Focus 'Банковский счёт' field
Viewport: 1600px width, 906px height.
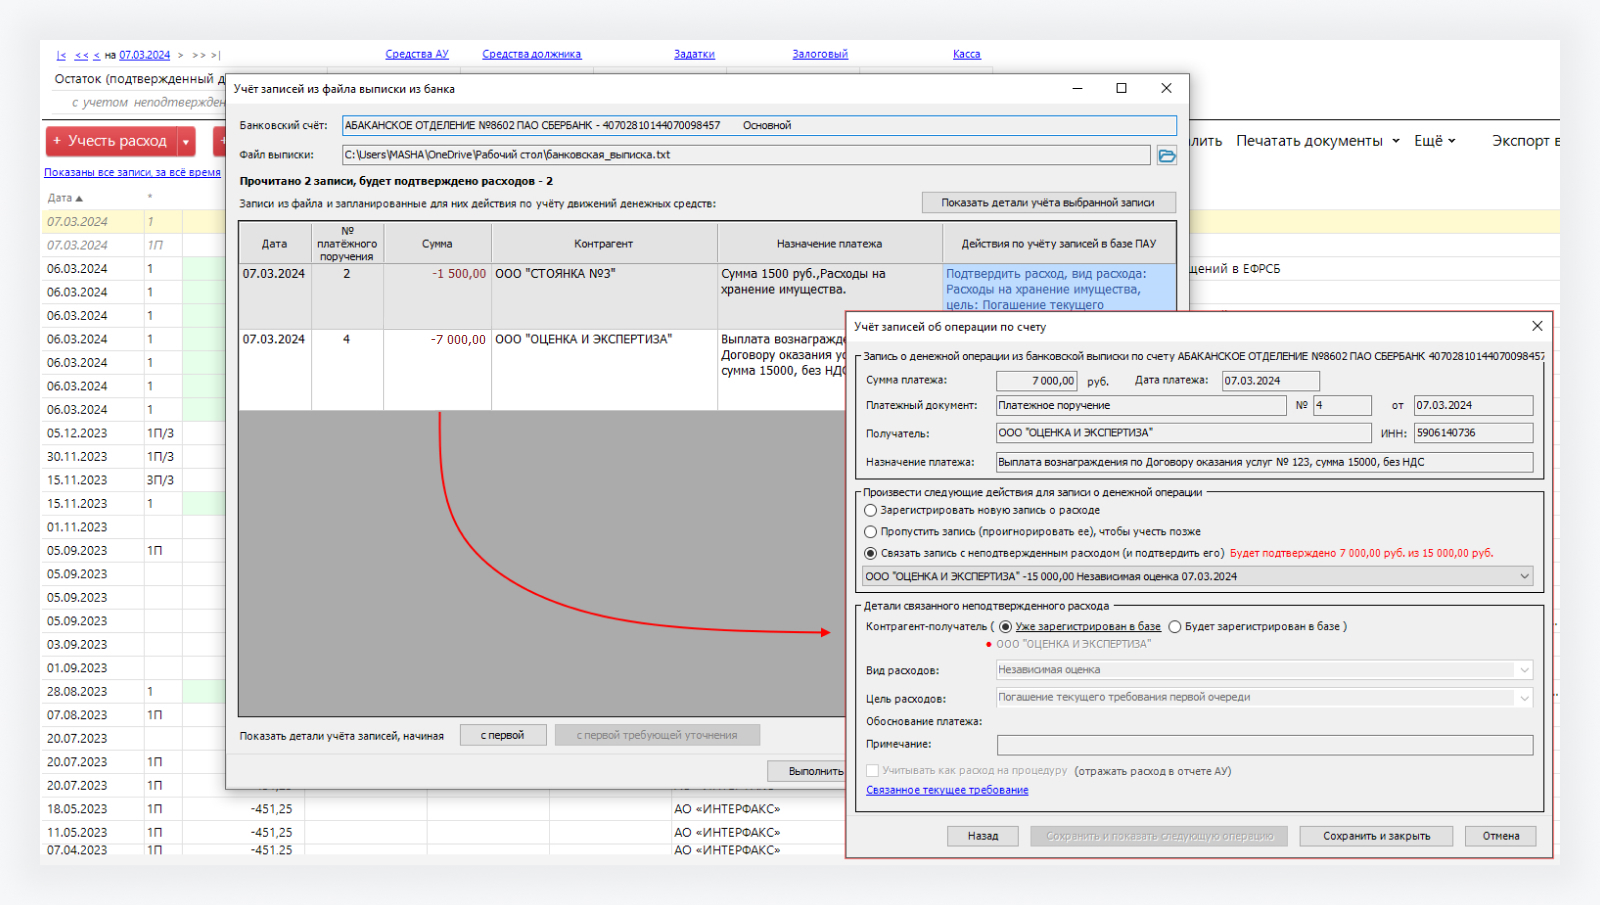[x=759, y=126]
